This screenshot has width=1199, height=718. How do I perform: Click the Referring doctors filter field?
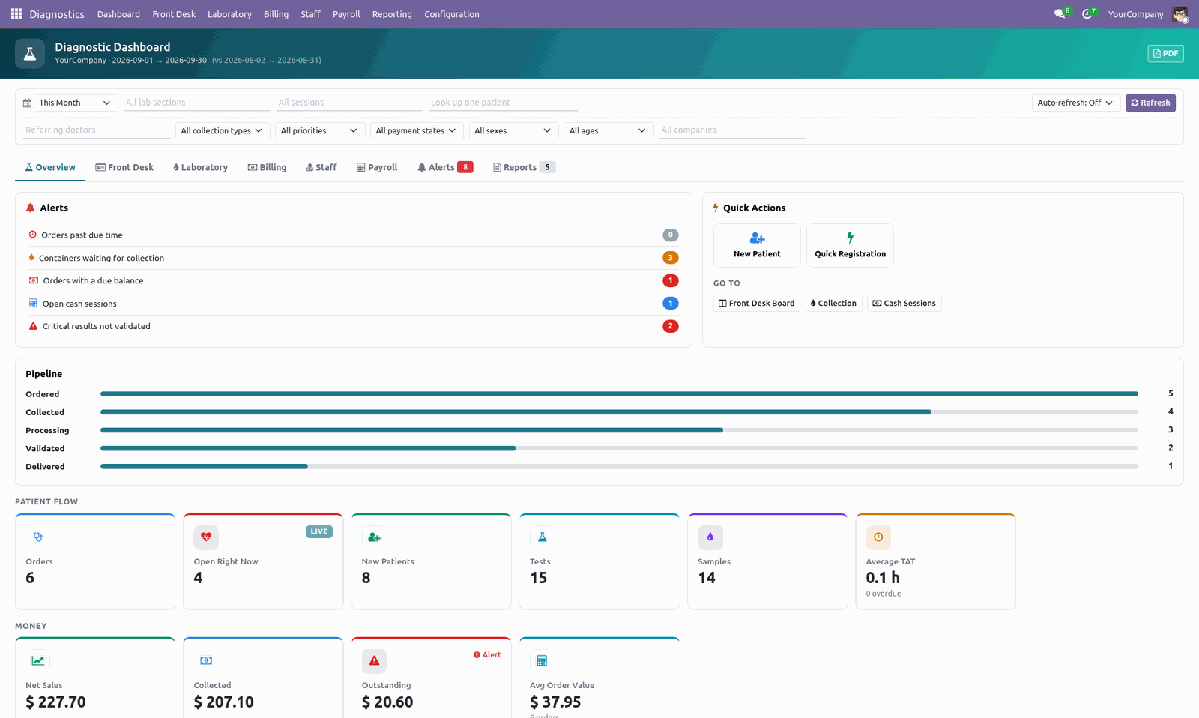(96, 130)
